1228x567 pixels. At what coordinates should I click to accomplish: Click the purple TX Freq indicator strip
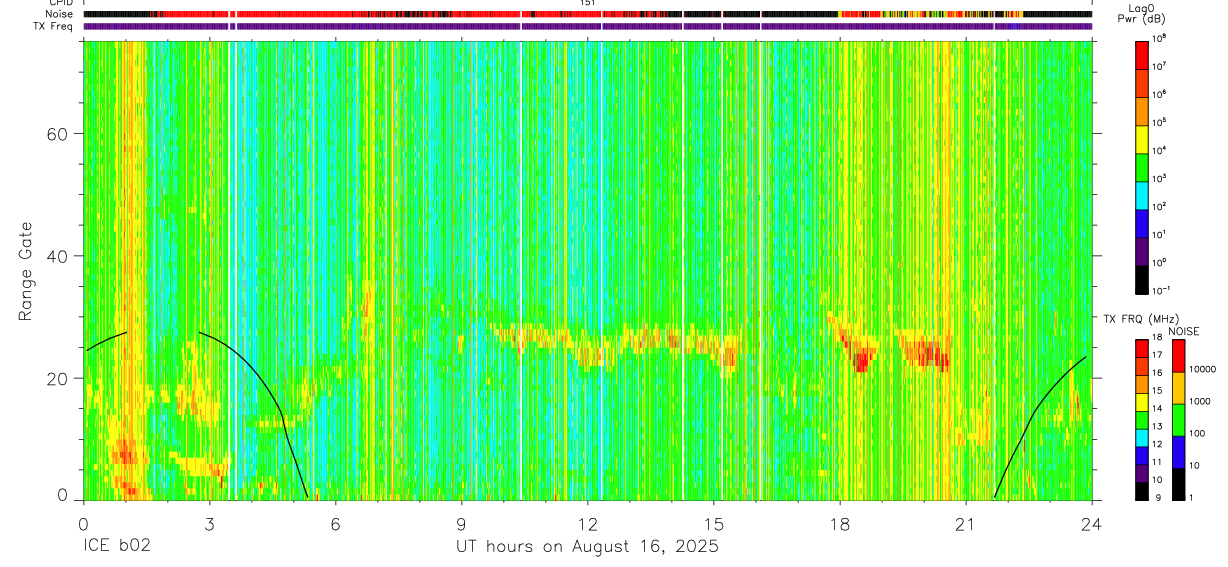(588, 26)
